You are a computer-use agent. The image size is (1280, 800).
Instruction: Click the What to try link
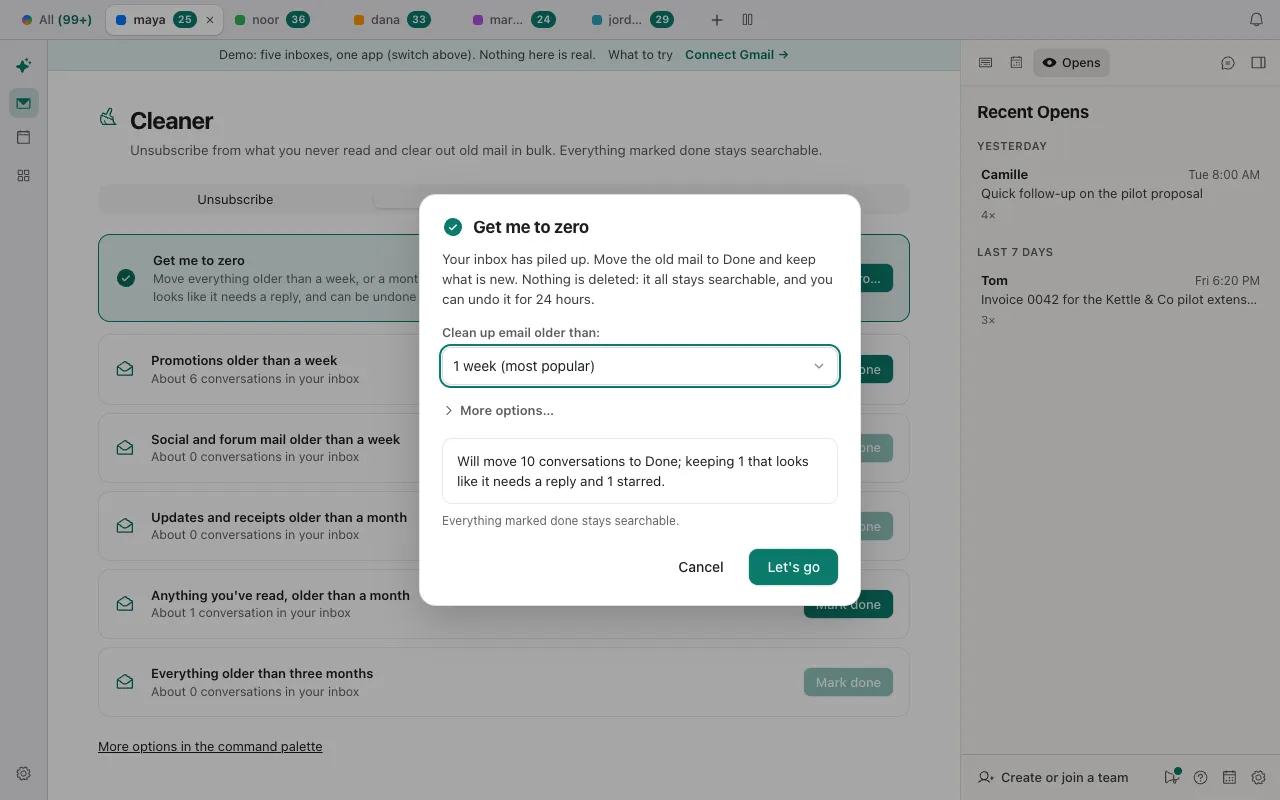[640, 55]
